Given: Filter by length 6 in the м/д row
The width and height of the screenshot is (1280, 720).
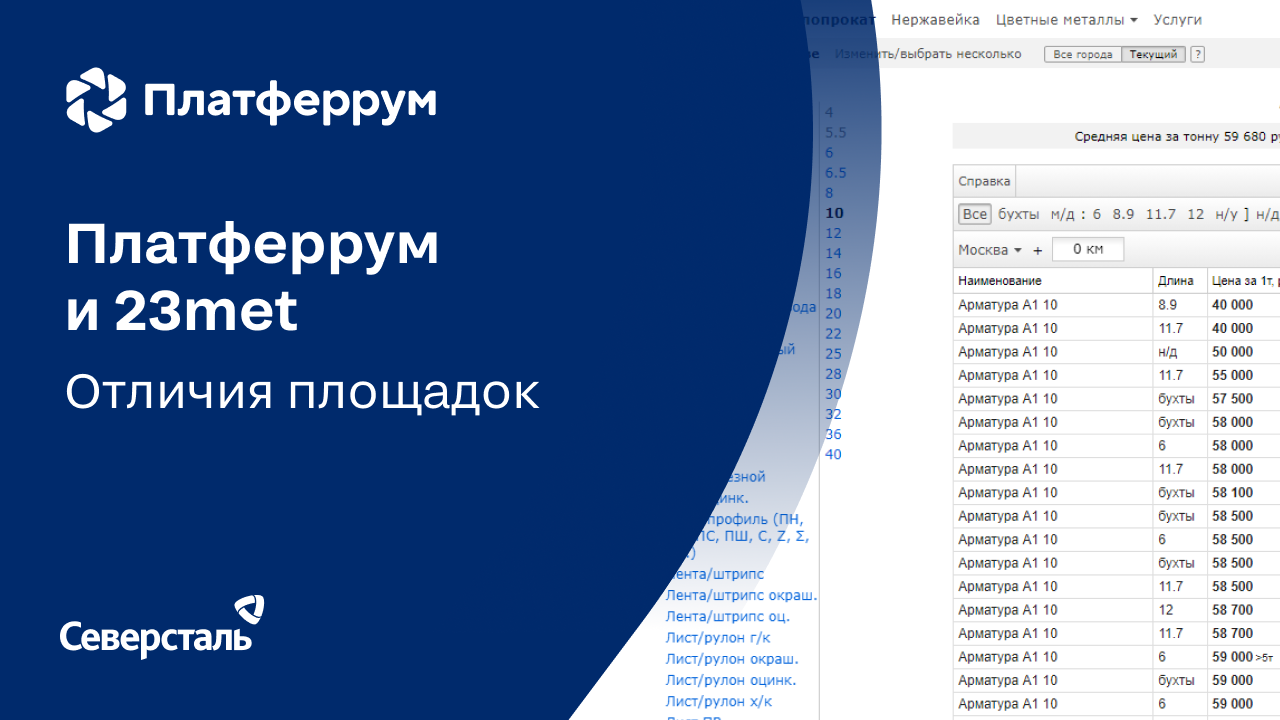Looking at the screenshot, I should pyautogui.click(x=1096, y=214).
